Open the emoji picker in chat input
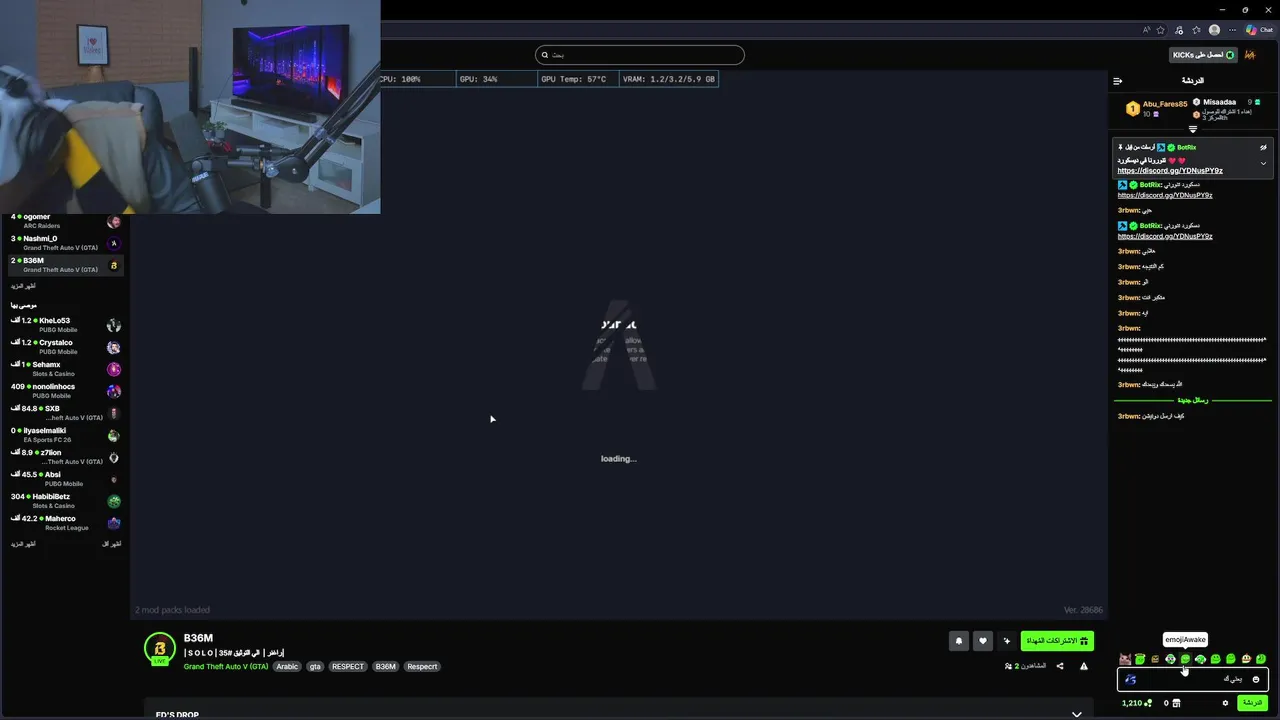This screenshot has height=720, width=1280. (1256, 680)
